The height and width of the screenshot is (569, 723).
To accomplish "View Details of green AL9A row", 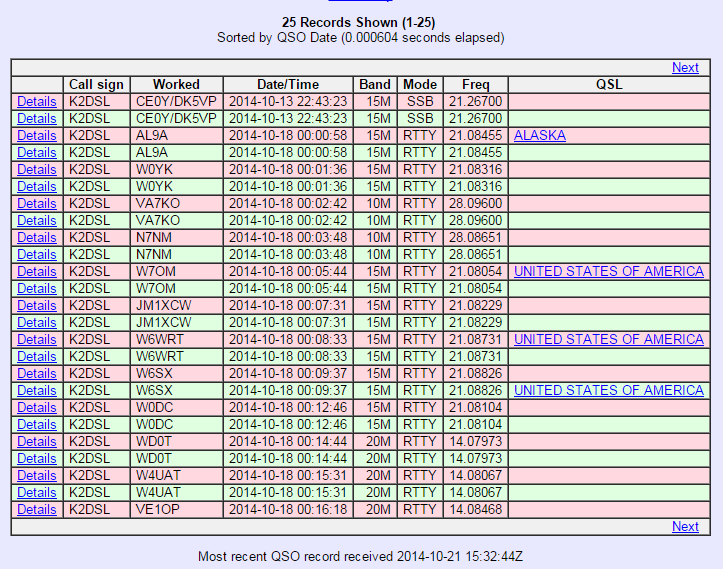I will click(37, 153).
